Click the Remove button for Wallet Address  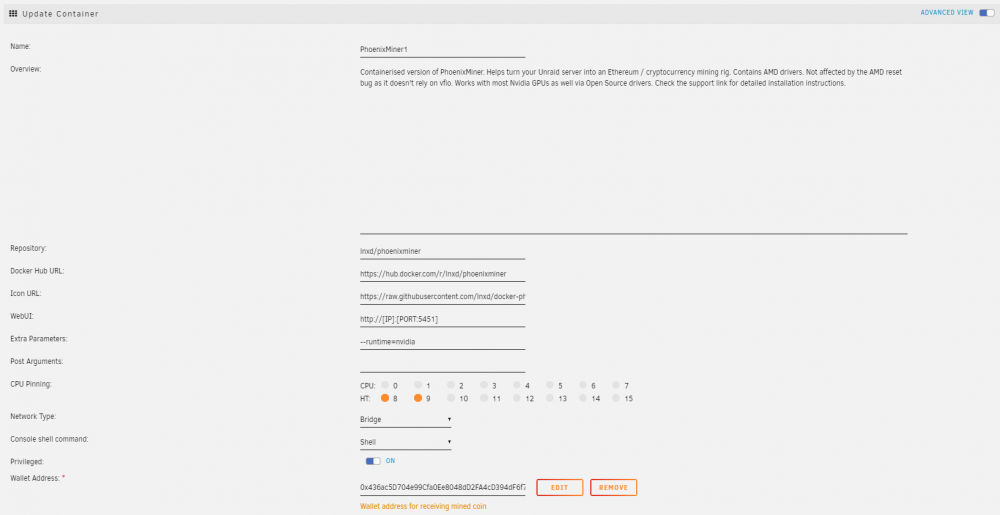point(614,488)
